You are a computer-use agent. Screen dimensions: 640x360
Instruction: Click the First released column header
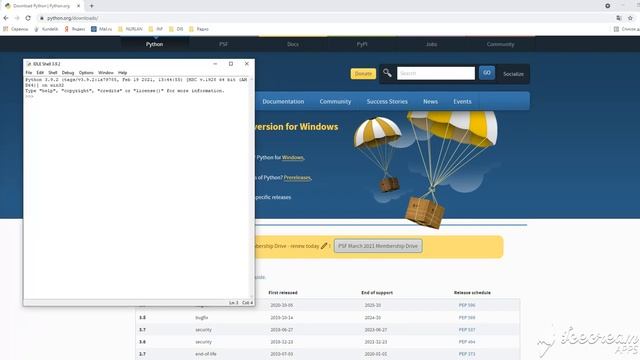283,293
